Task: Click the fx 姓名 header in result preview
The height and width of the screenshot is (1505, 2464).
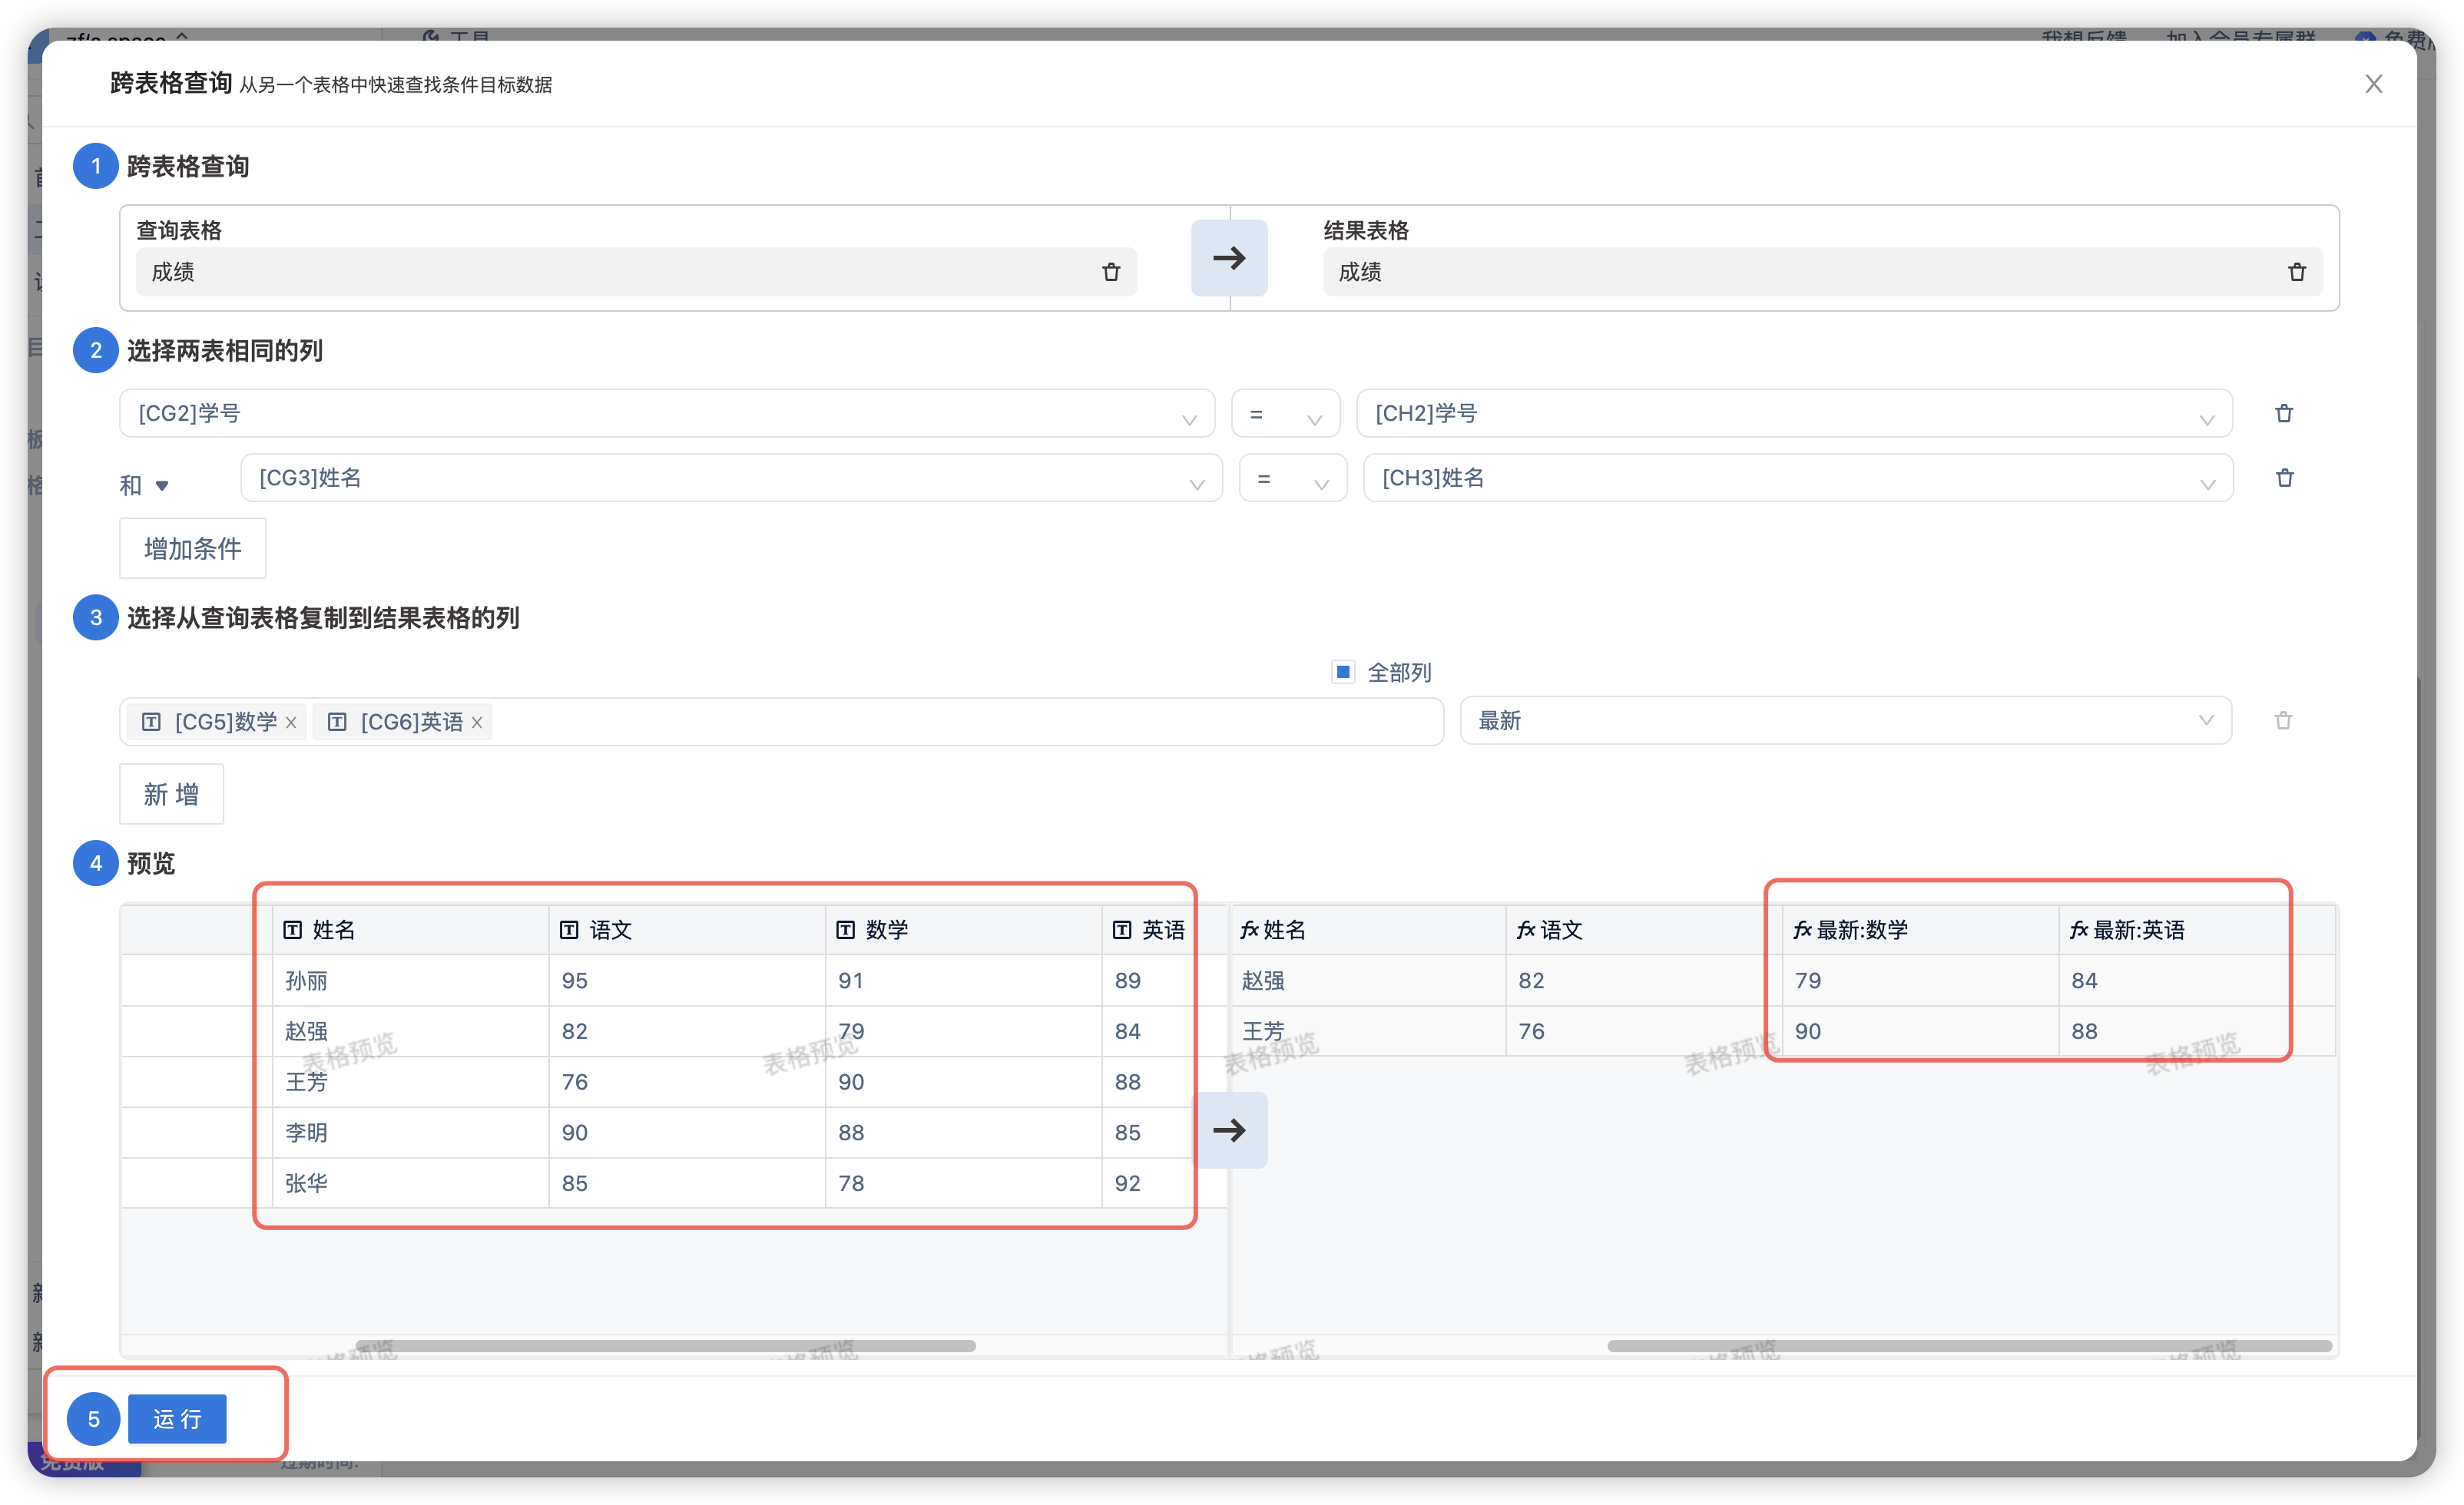Action: (x=1367, y=930)
